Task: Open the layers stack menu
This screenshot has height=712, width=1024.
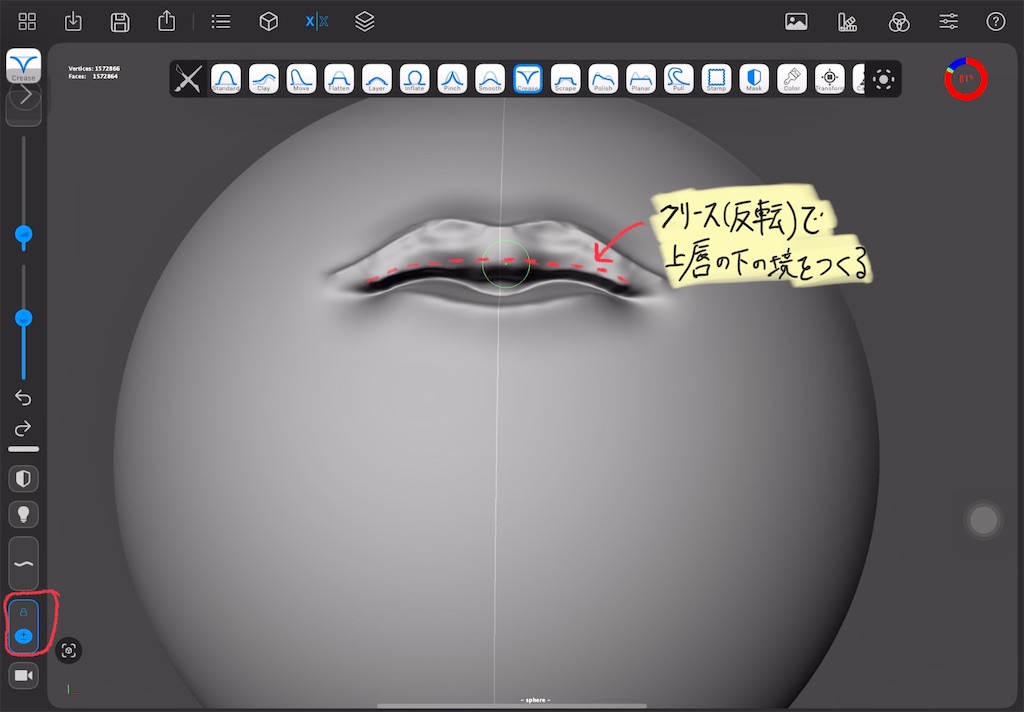Action: point(364,22)
